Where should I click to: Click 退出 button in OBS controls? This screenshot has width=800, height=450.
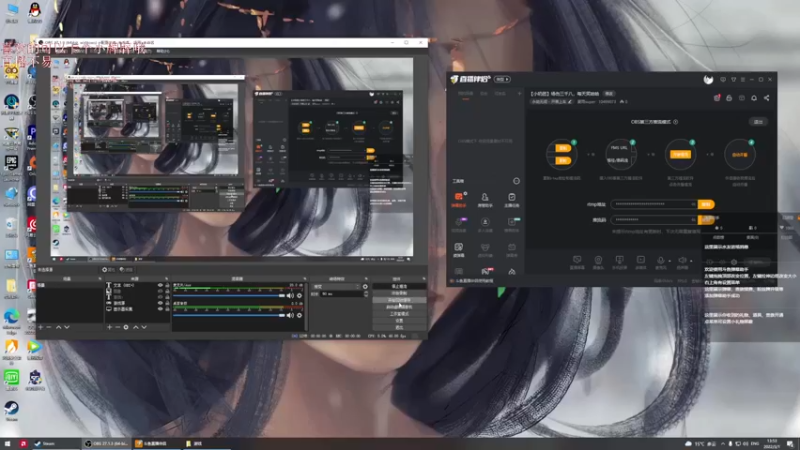[399, 327]
